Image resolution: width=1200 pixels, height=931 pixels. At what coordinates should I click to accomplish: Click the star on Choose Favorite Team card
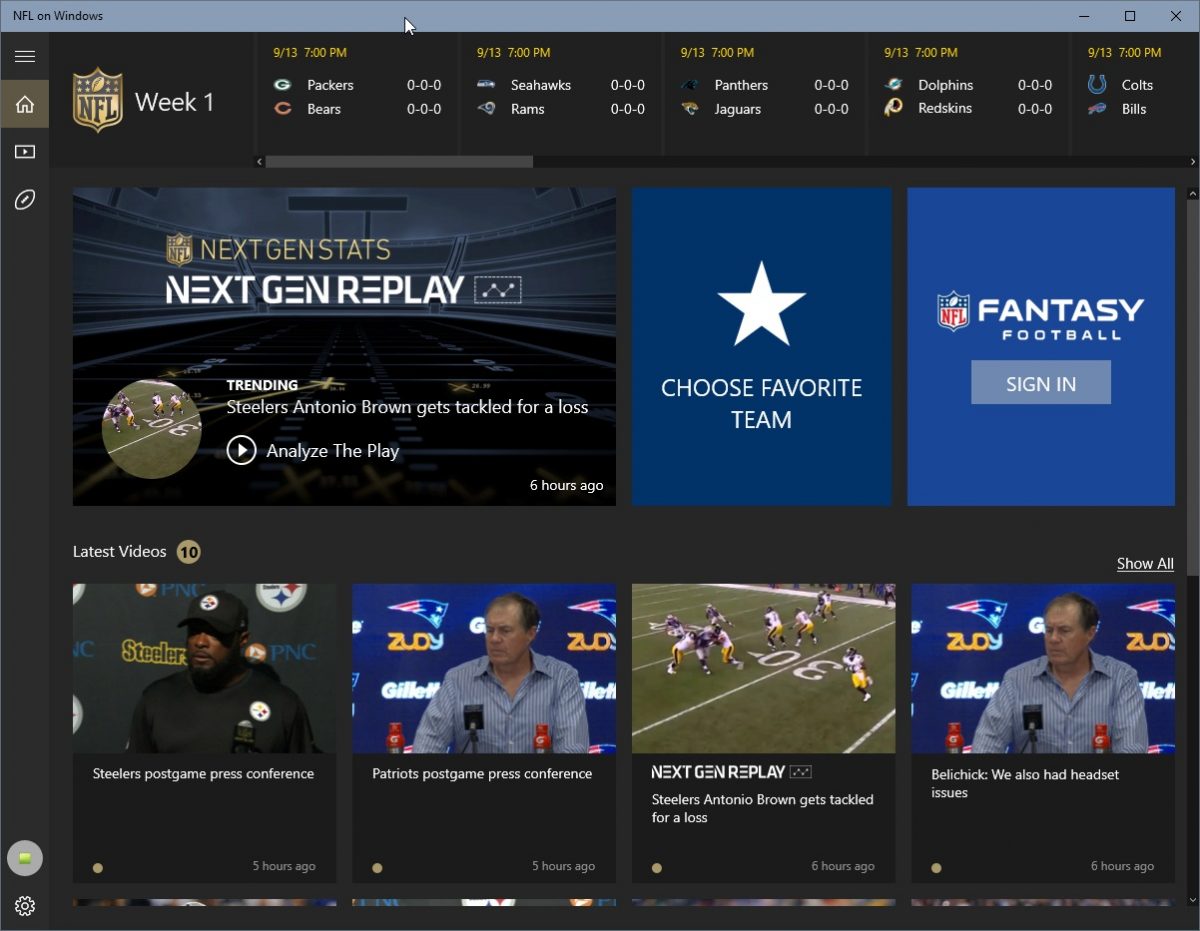coord(762,304)
